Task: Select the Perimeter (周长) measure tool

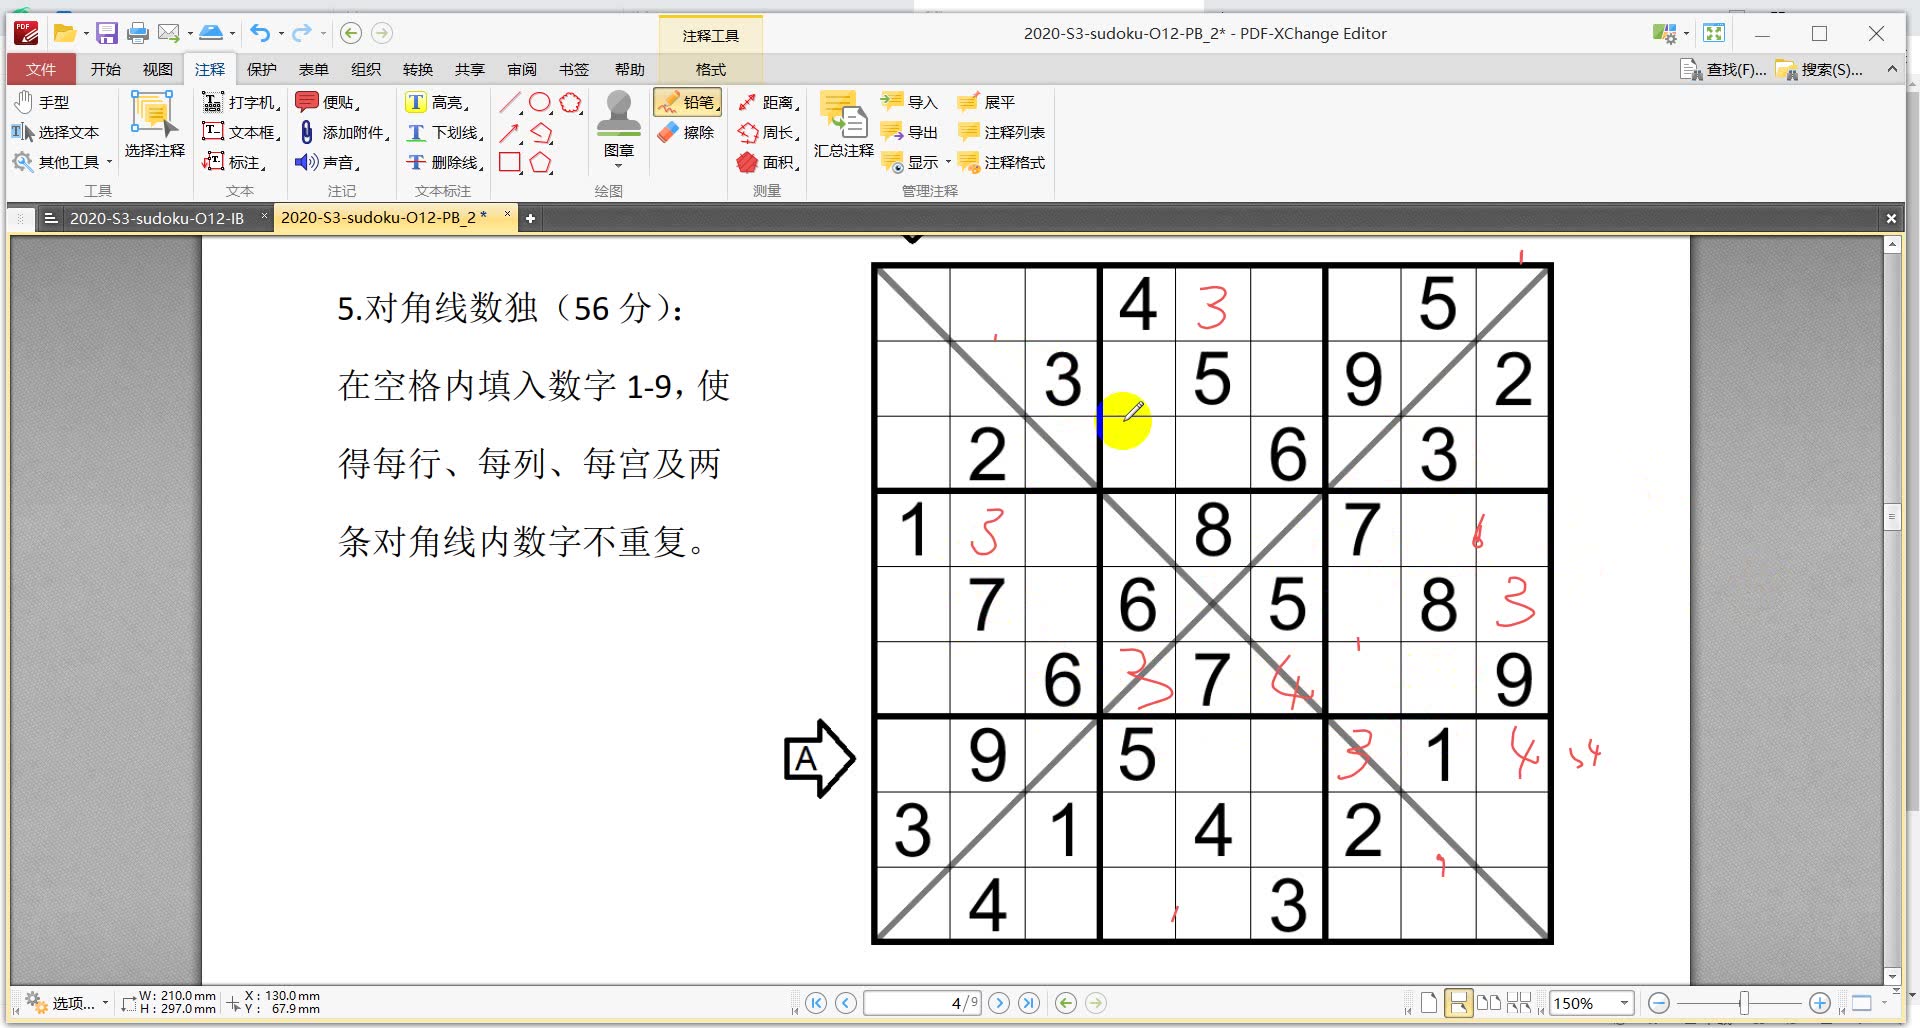Action: point(767,132)
